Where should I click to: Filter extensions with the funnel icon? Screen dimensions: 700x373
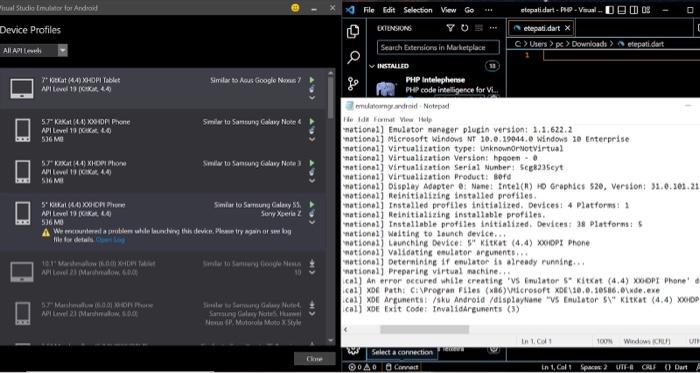(x=450, y=28)
